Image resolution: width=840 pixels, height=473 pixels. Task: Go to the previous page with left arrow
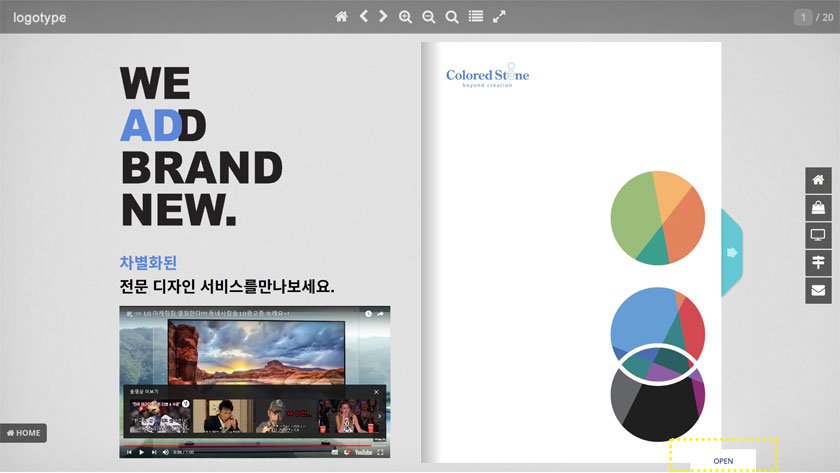click(x=364, y=17)
